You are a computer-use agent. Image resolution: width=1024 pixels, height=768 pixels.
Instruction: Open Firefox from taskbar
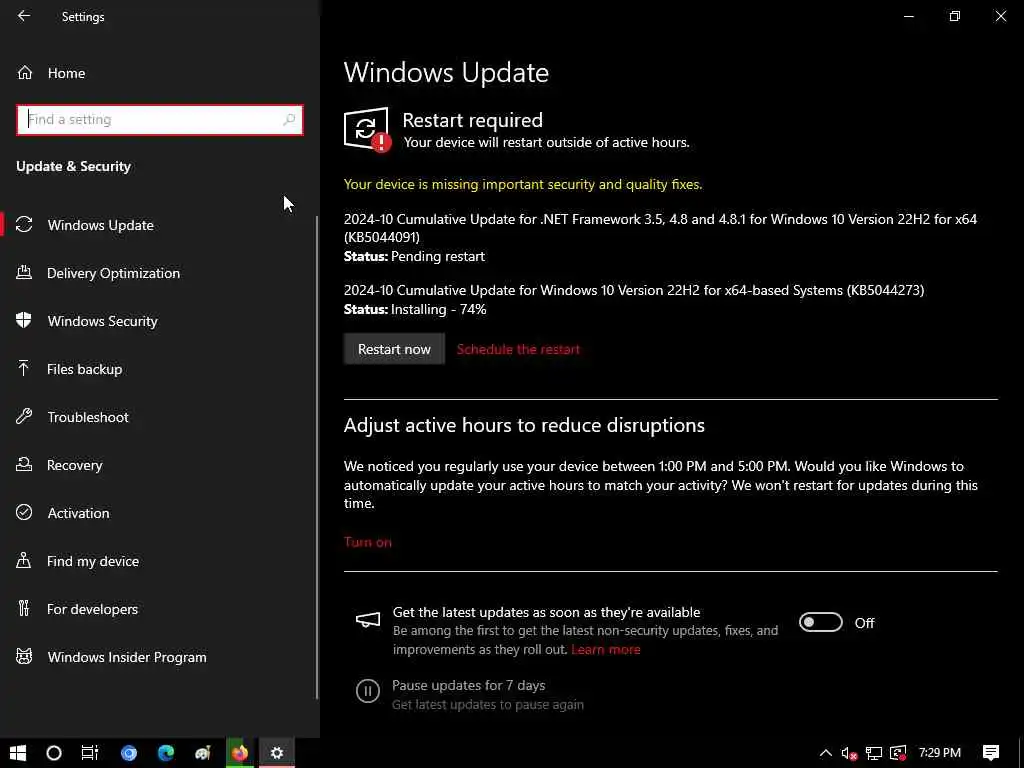[240, 753]
